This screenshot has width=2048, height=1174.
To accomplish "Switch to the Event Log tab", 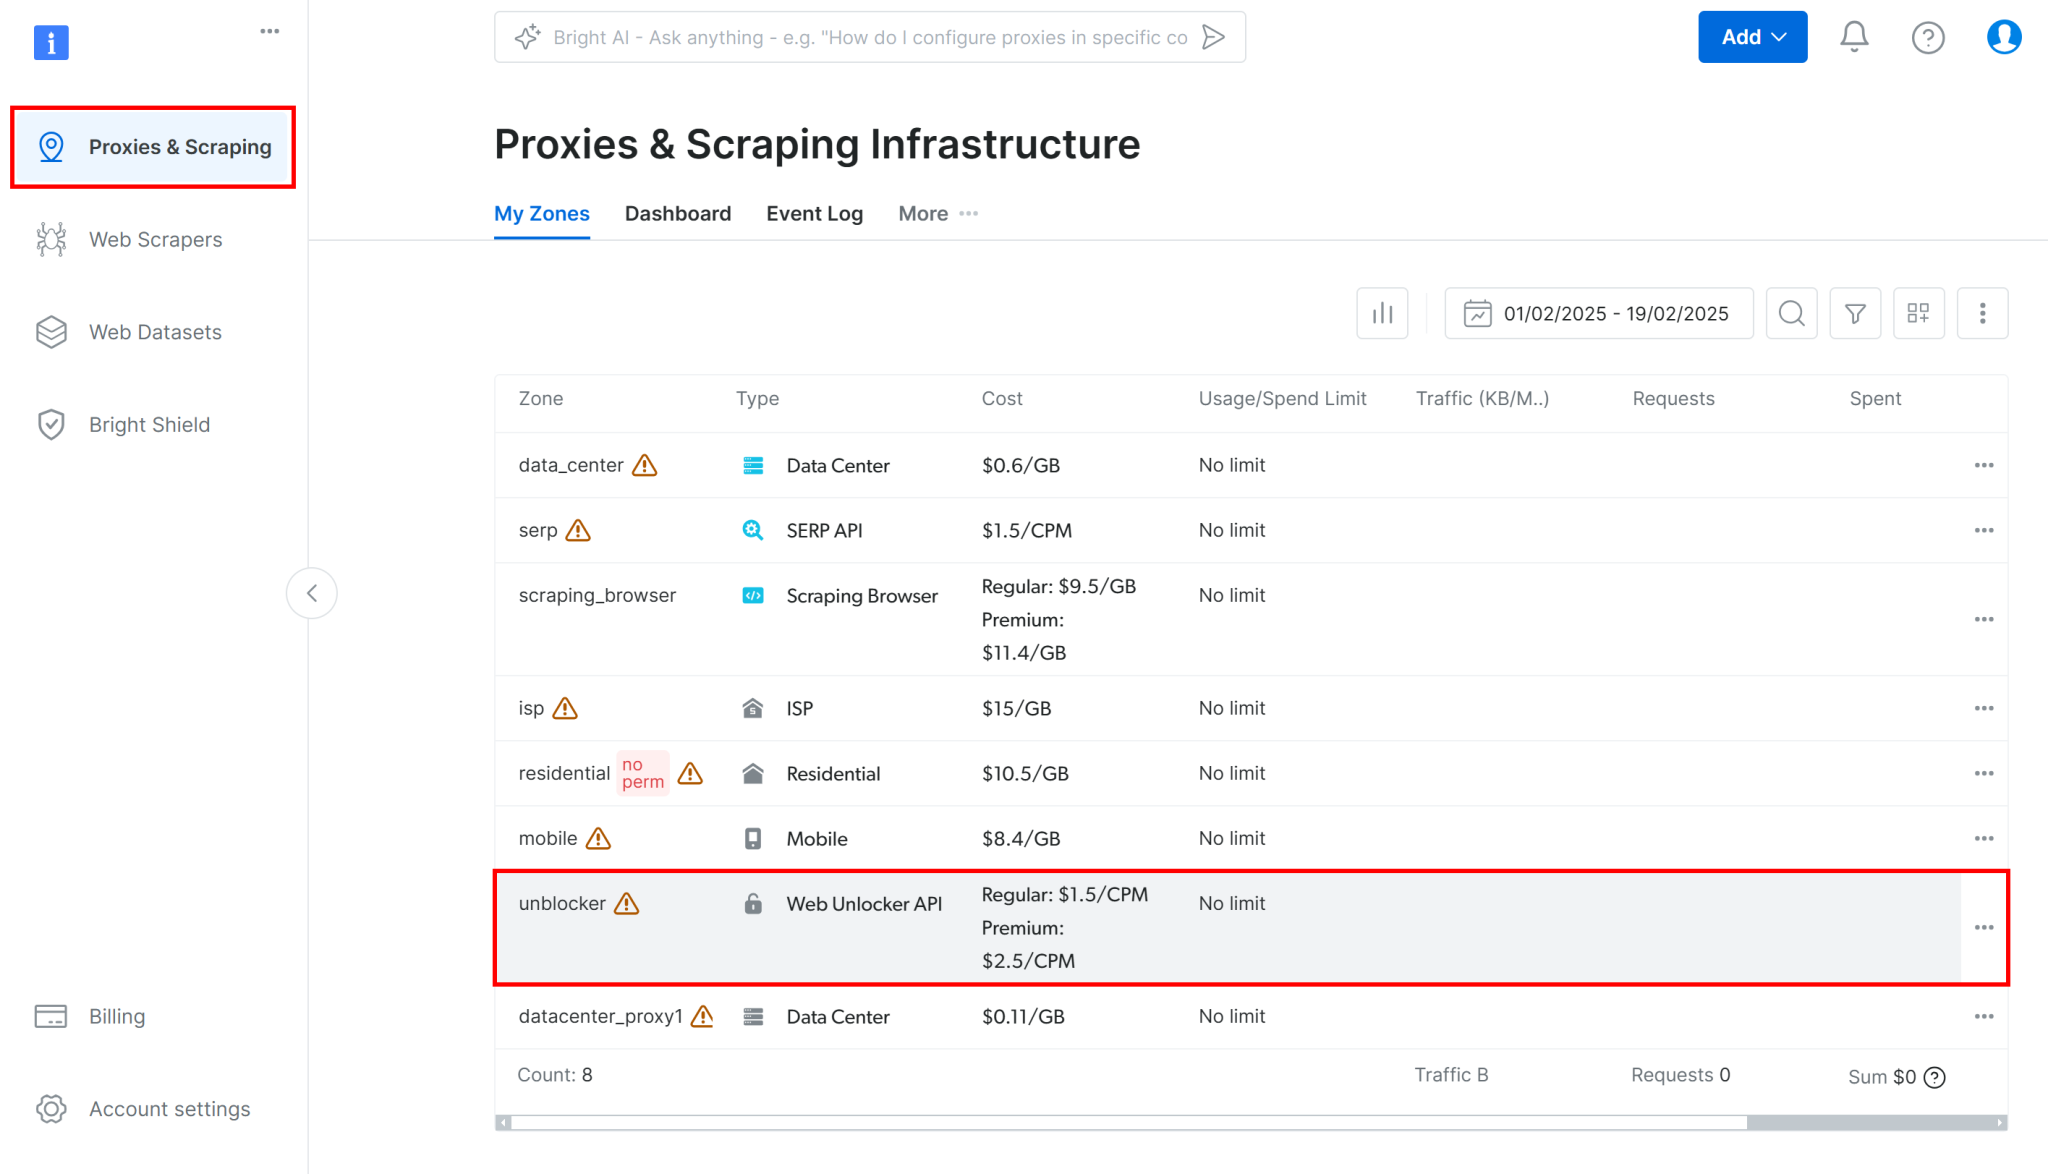I will coord(814,213).
